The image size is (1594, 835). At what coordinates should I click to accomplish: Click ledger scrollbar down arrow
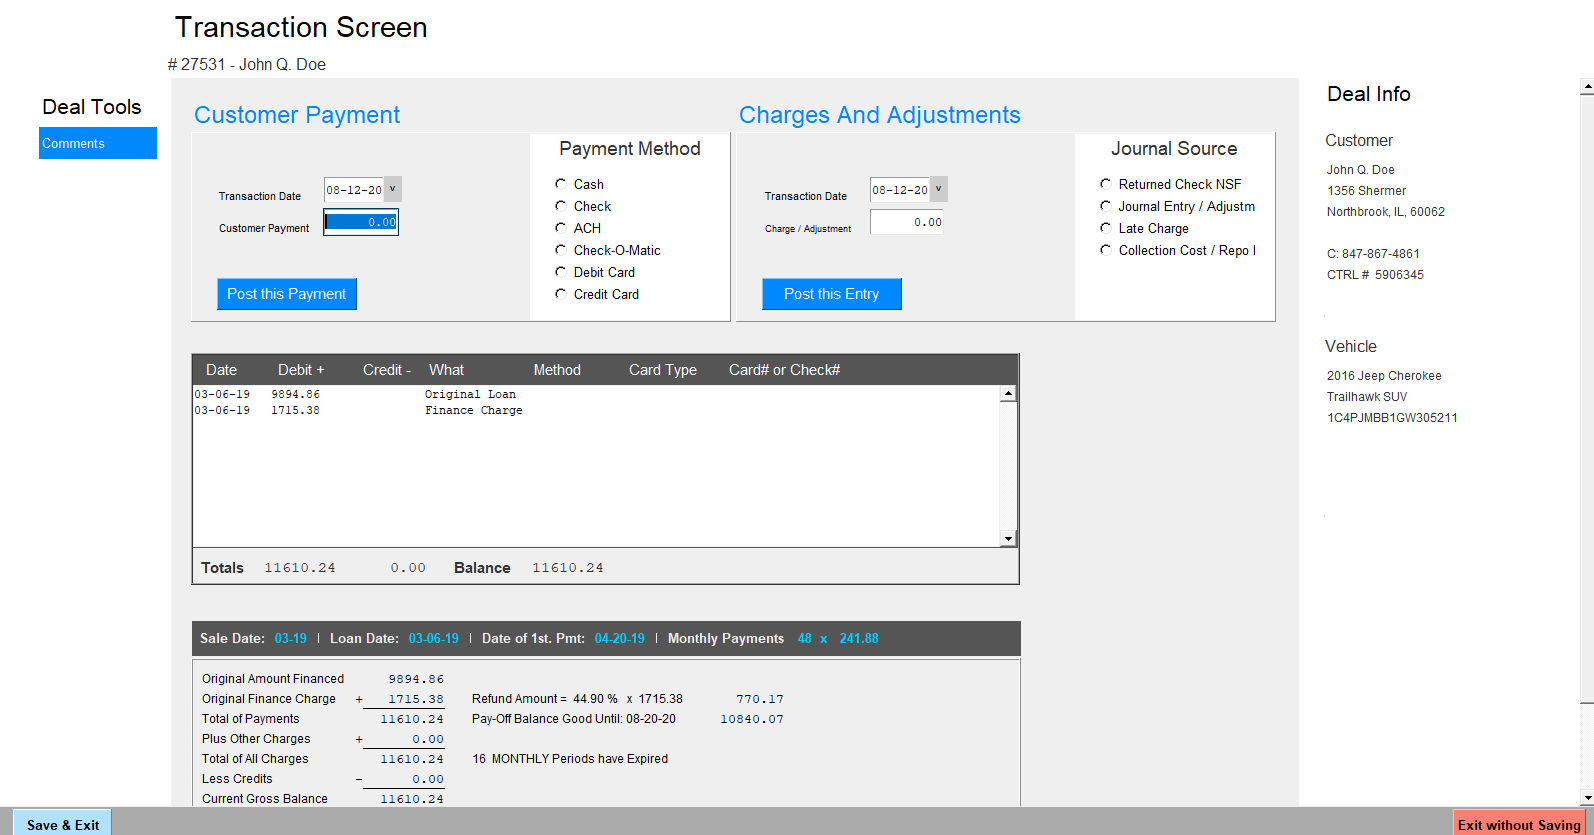pyautogui.click(x=1008, y=539)
